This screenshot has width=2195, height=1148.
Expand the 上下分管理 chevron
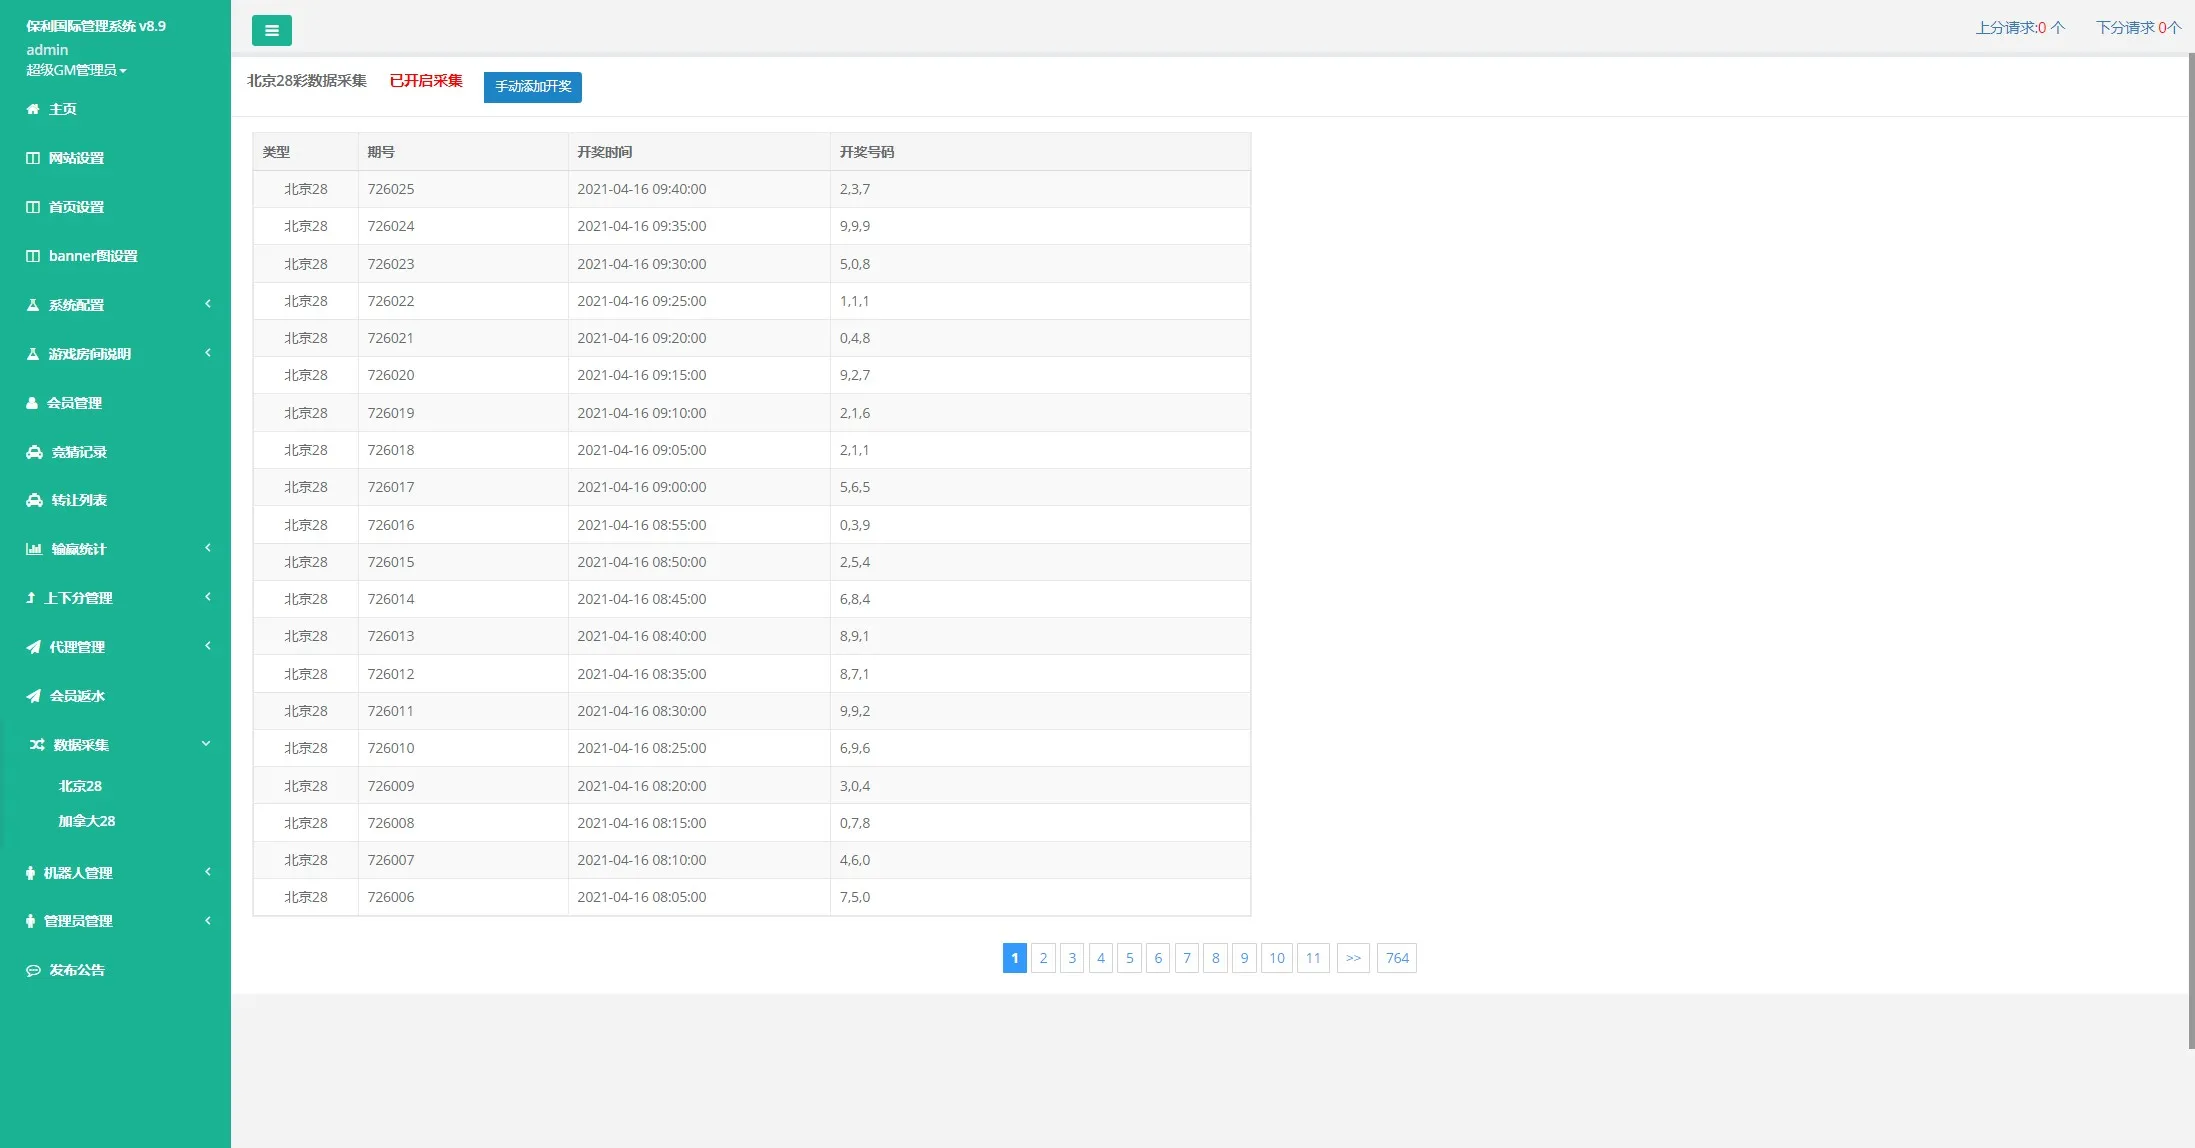click(x=208, y=597)
